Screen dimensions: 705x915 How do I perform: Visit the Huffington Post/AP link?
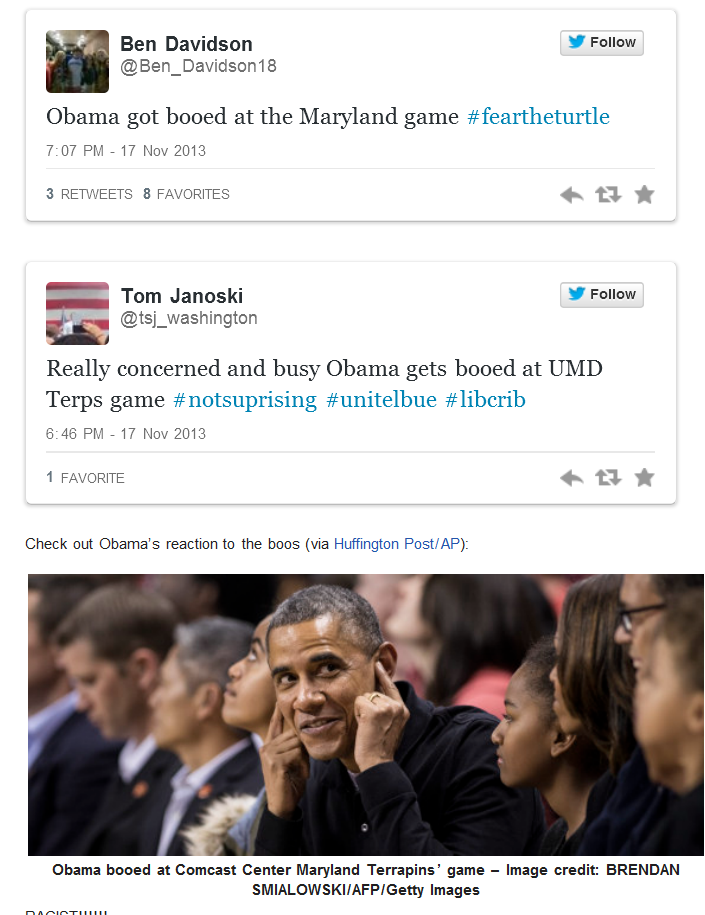(397, 544)
